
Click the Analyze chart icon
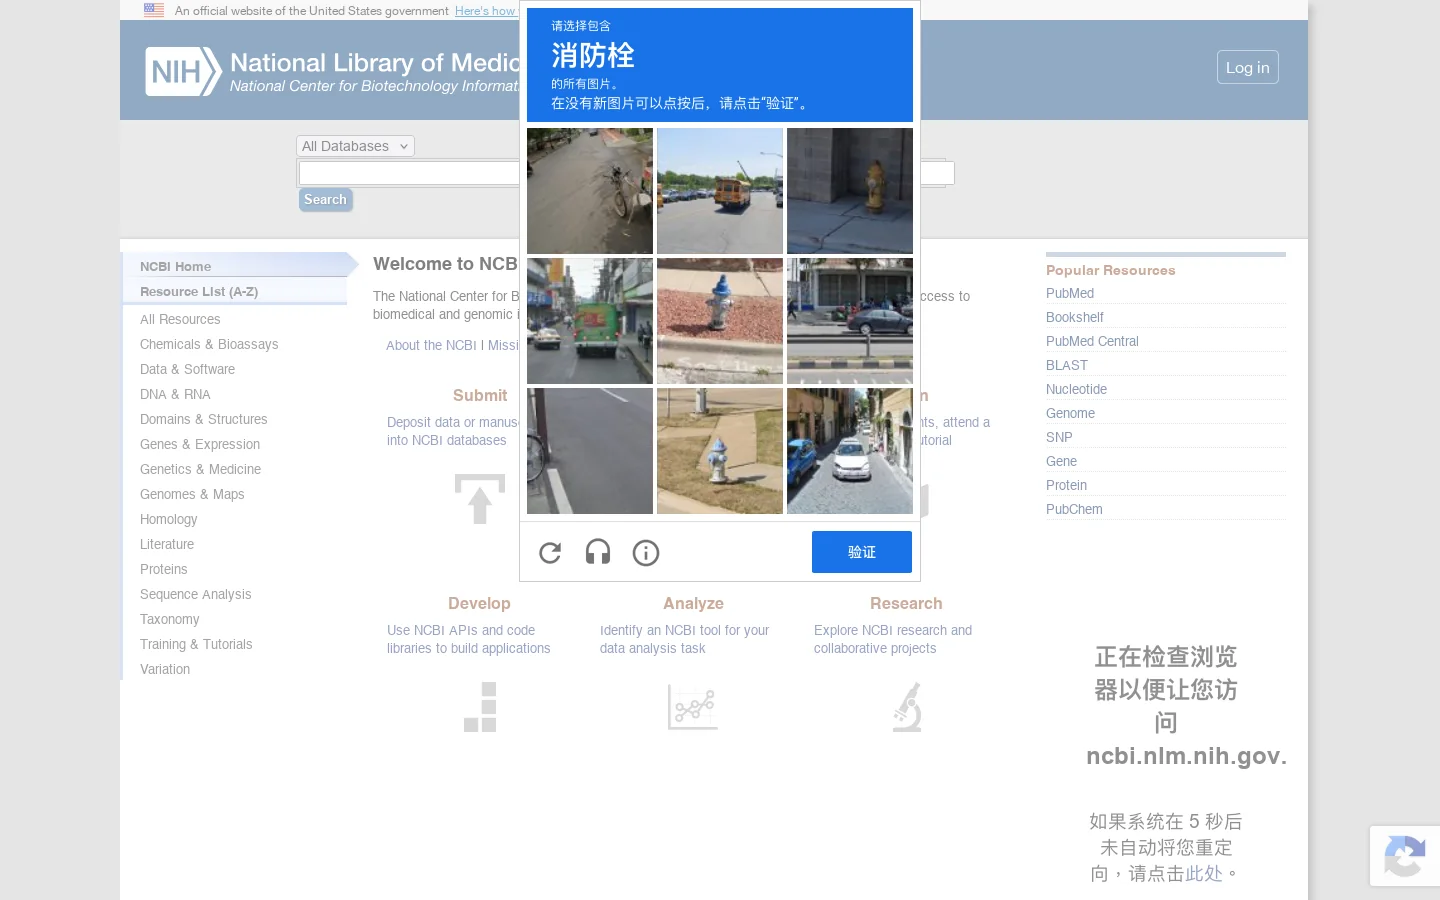tap(693, 707)
